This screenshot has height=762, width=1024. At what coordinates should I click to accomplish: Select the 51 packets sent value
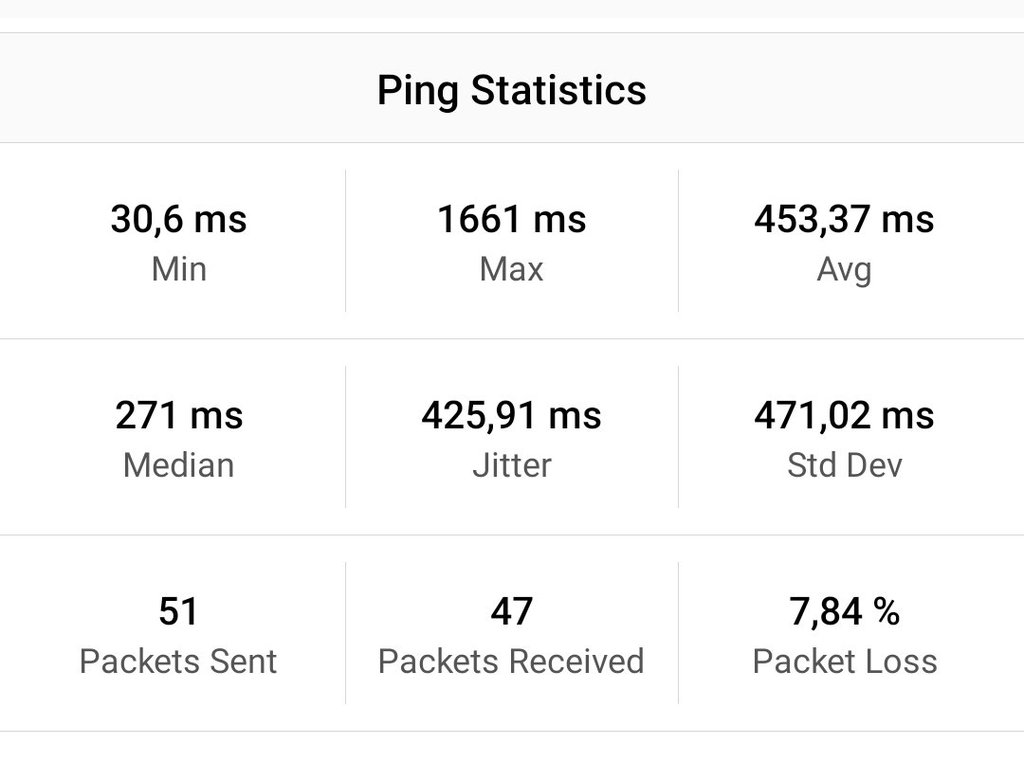pyautogui.click(x=178, y=611)
